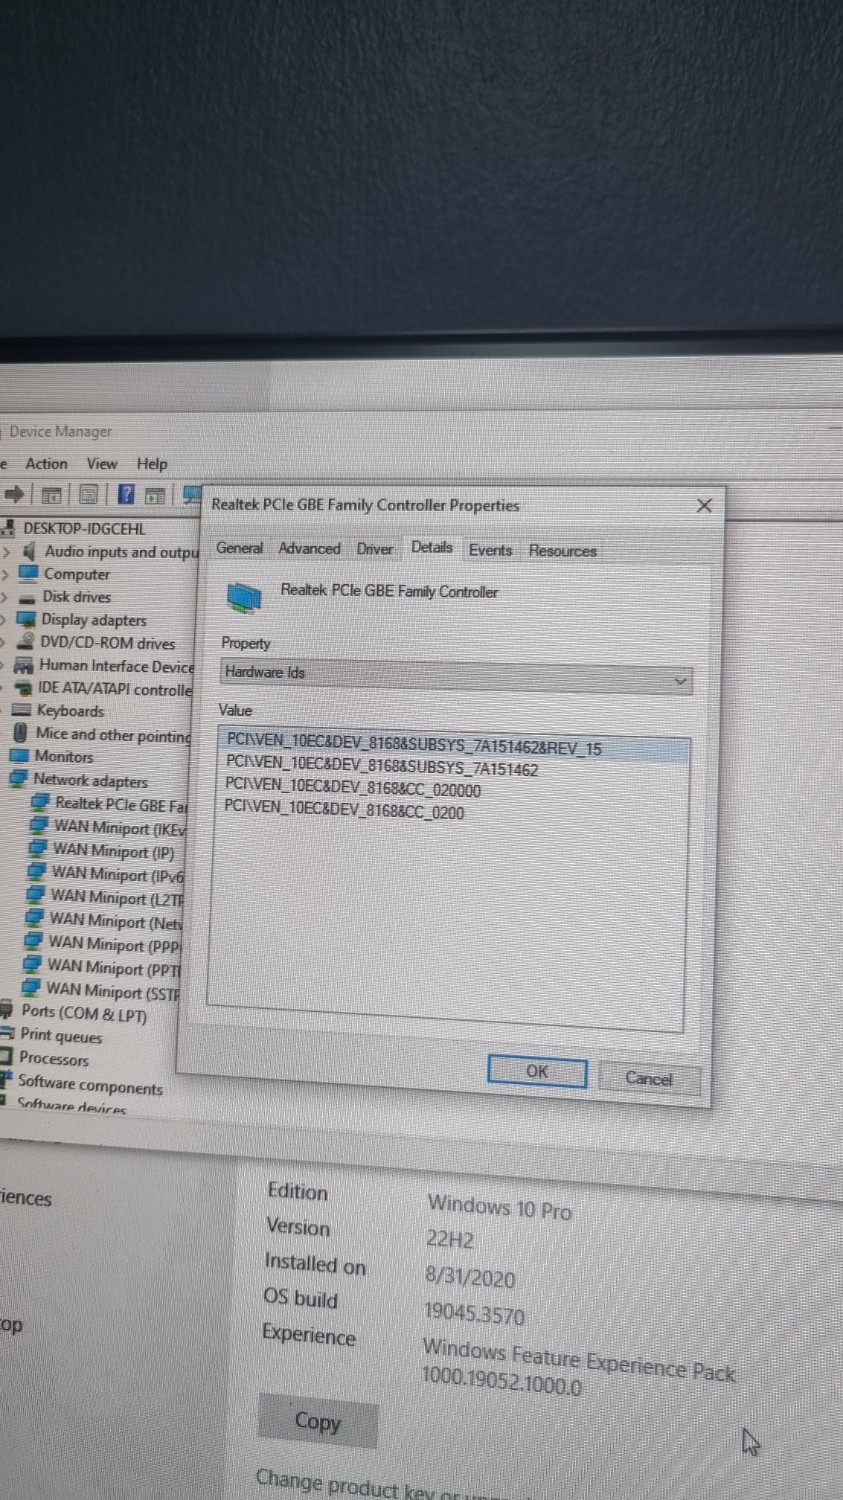Click the Print queues icon

click(7, 1034)
